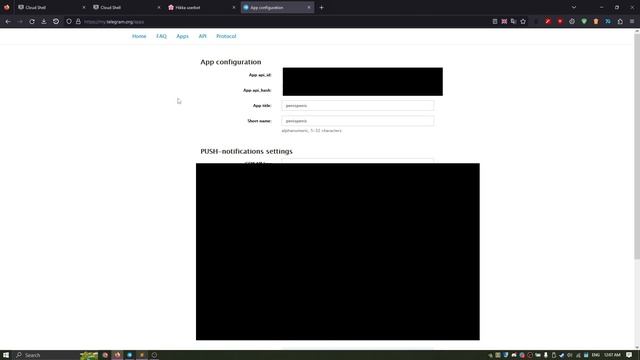
Task: Click the red pen extension icon
Action: point(548,22)
